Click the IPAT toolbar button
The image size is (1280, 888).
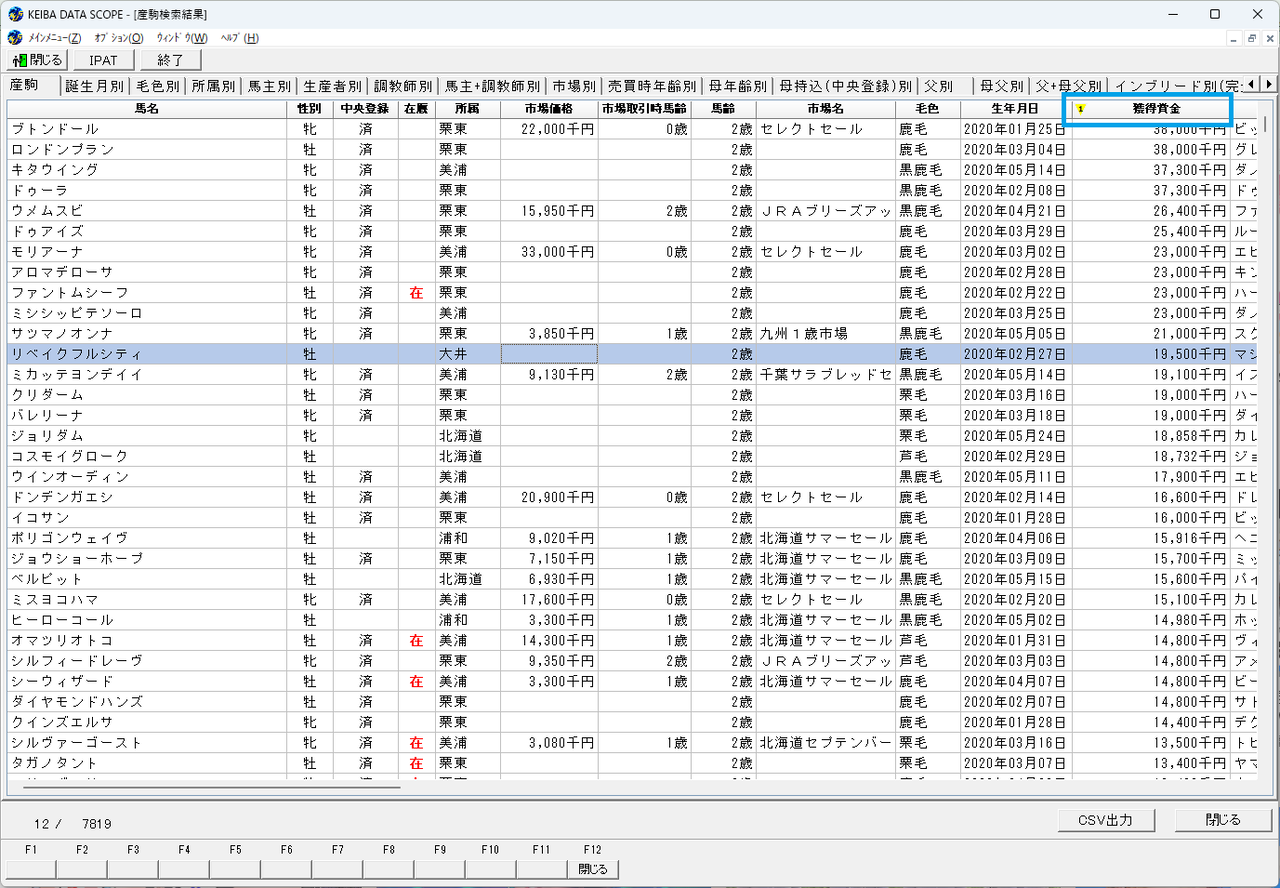pos(103,60)
